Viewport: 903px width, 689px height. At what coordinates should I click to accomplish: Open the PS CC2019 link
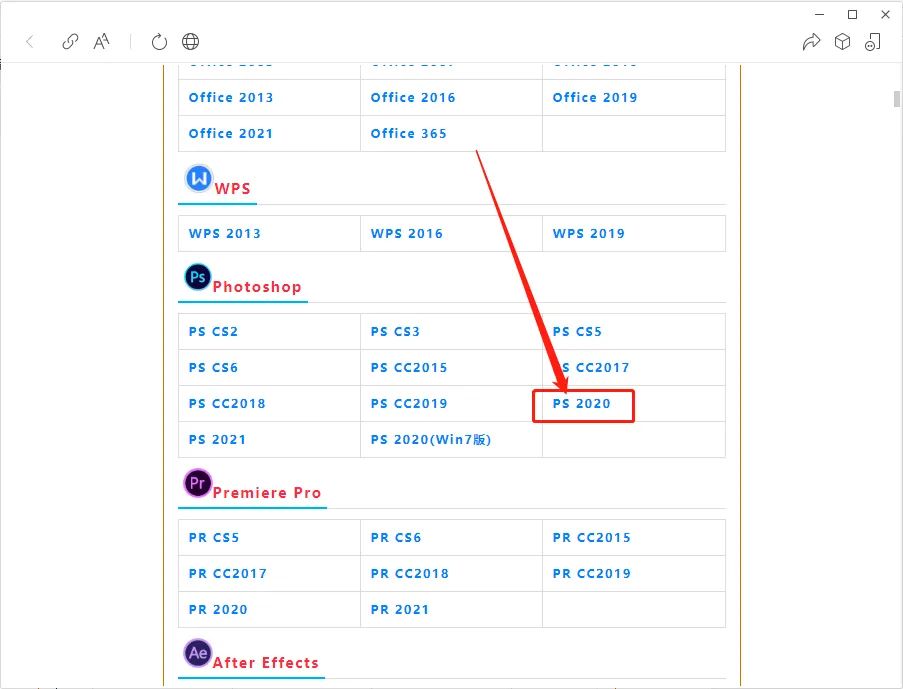point(409,403)
